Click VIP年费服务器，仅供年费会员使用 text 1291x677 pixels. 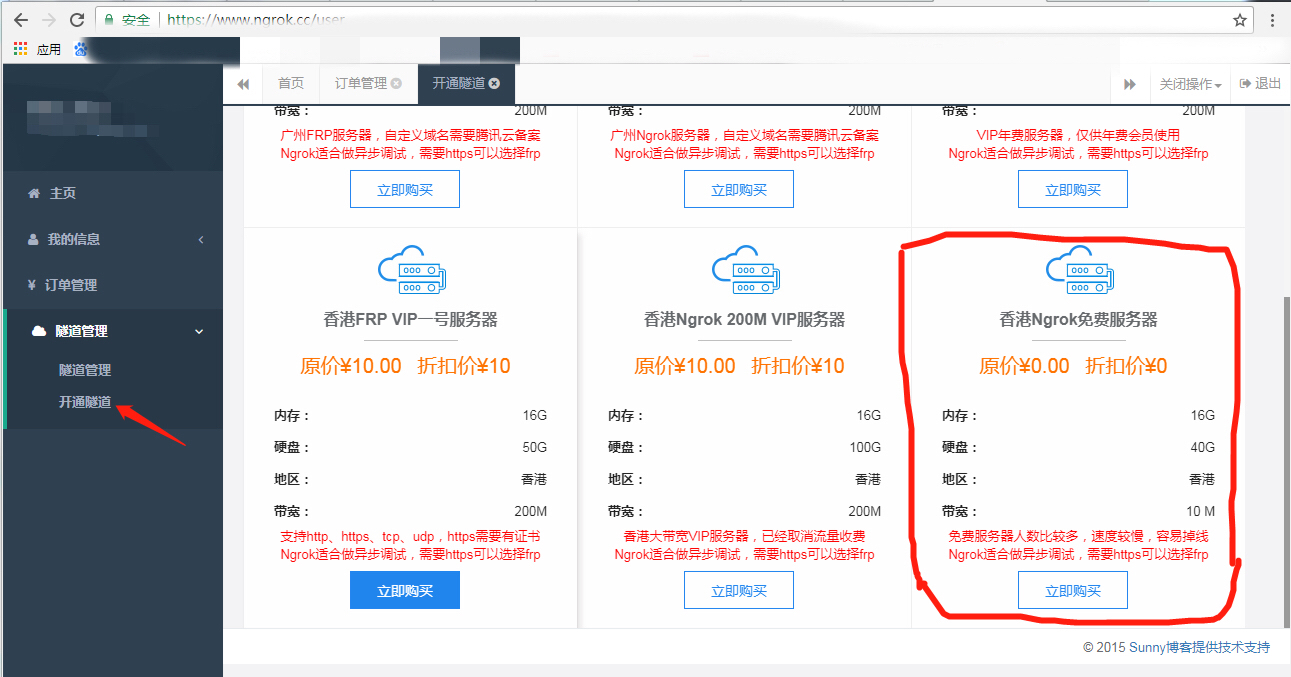tap(1078, 135)
